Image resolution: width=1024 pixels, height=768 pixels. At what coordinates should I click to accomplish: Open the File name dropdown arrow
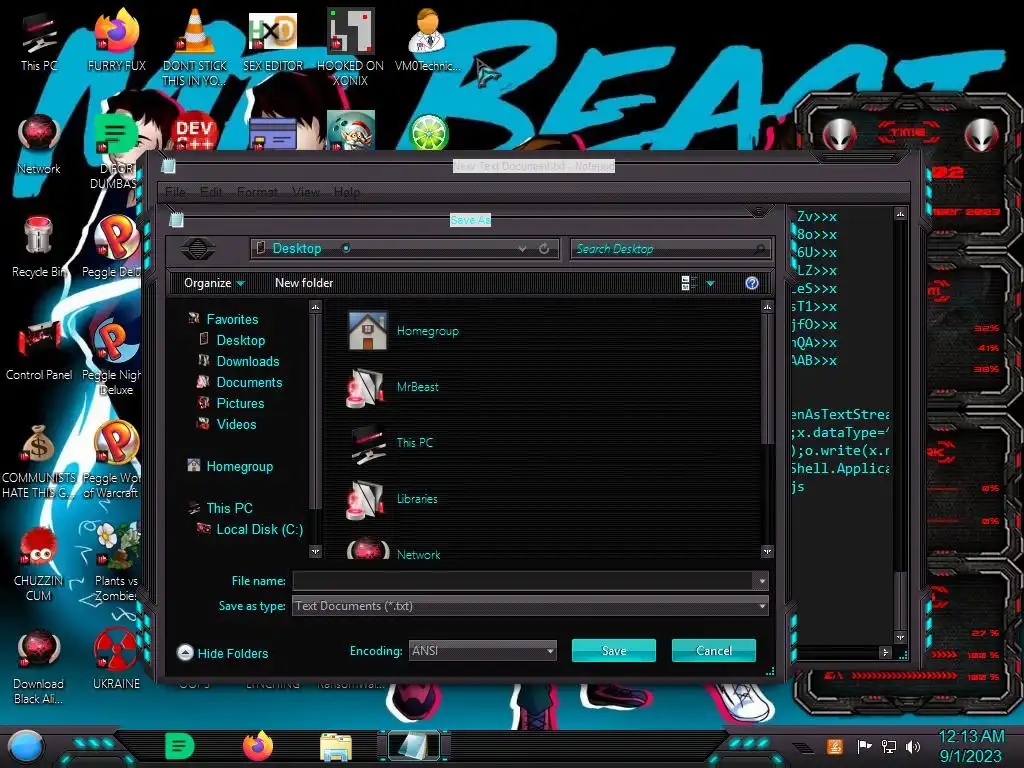(x=761, y=581)
